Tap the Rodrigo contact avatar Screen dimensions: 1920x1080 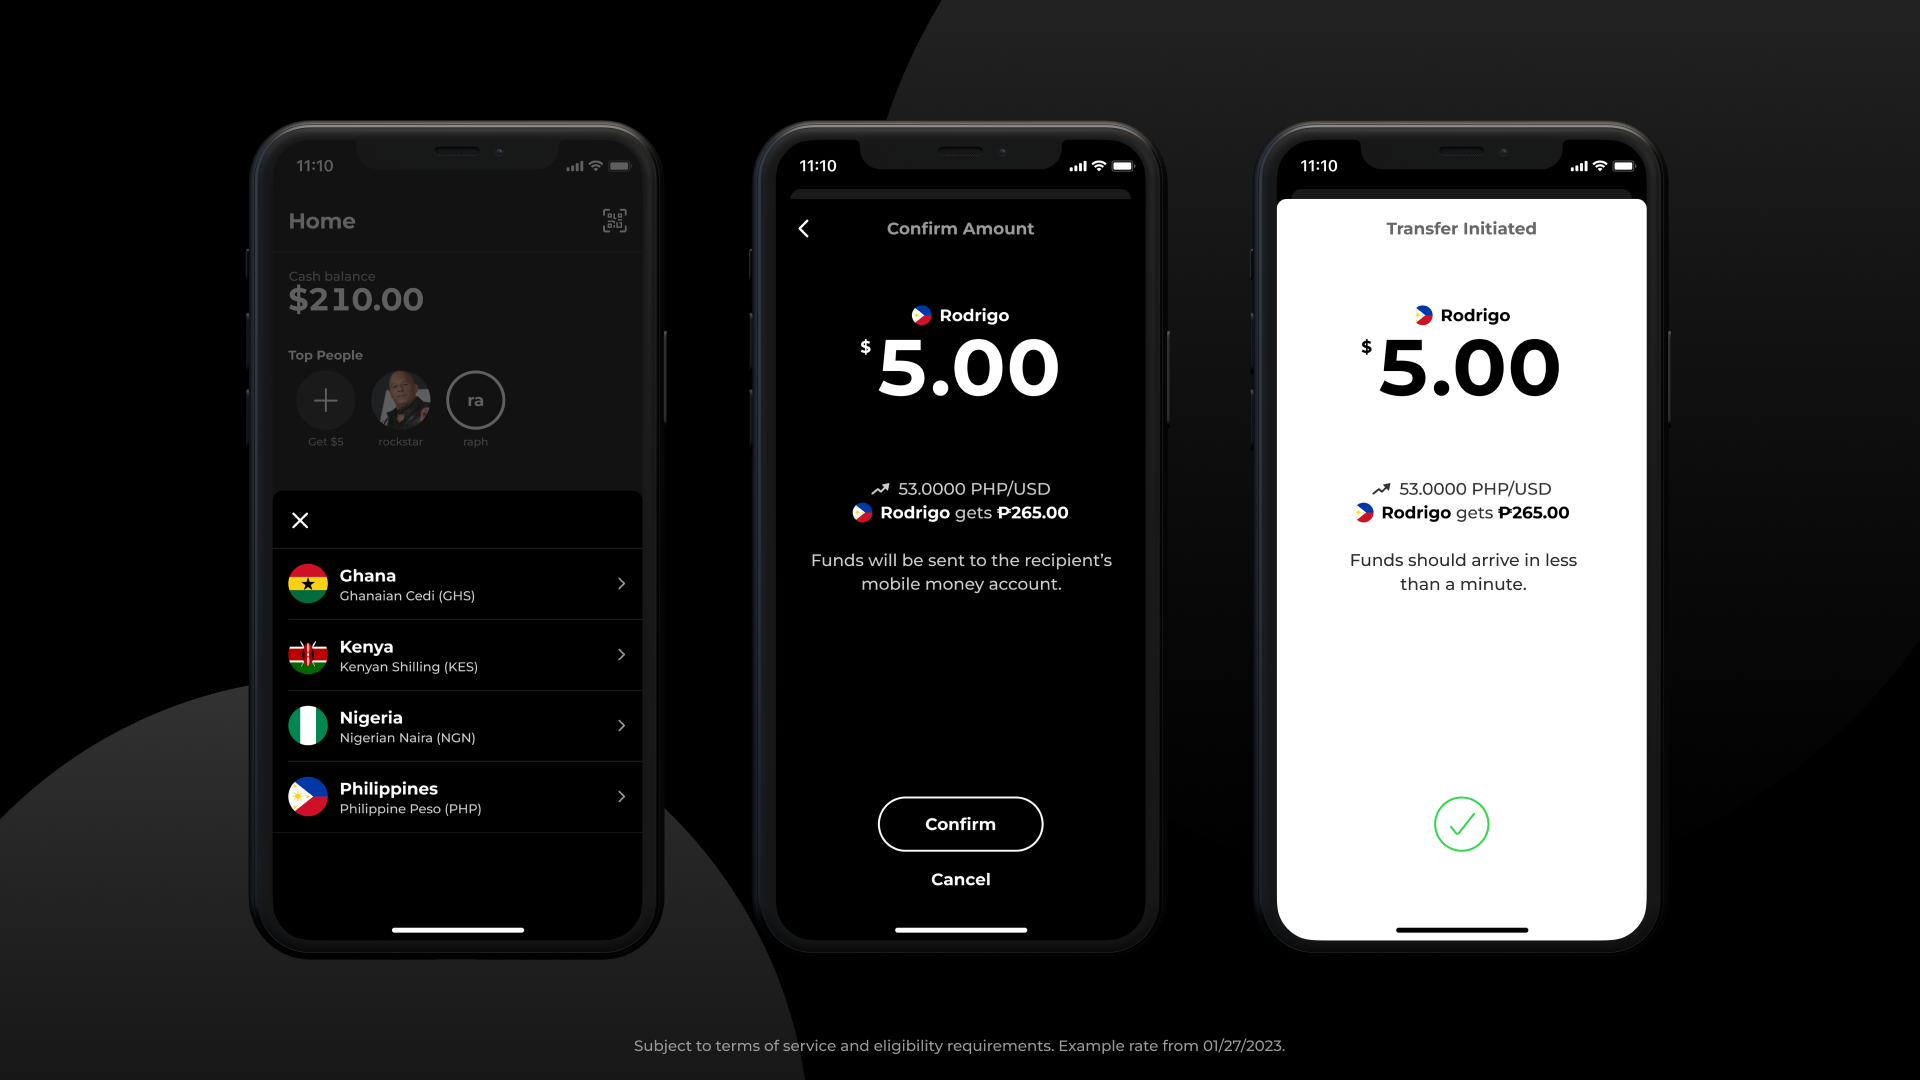[919, 315]
